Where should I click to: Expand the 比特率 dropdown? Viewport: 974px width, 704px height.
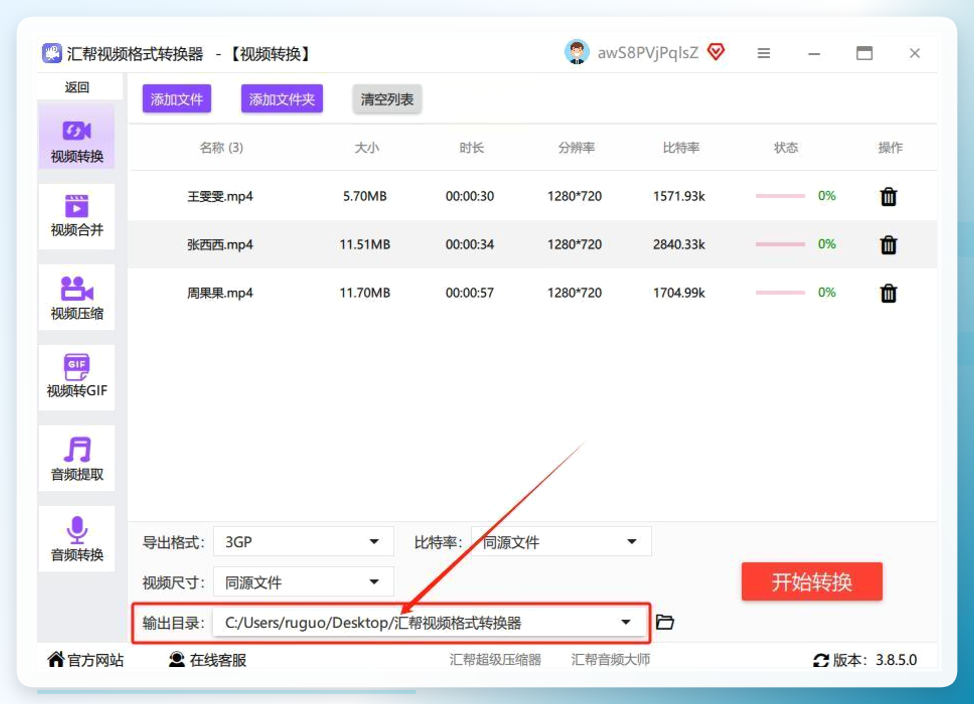[561, 542]
